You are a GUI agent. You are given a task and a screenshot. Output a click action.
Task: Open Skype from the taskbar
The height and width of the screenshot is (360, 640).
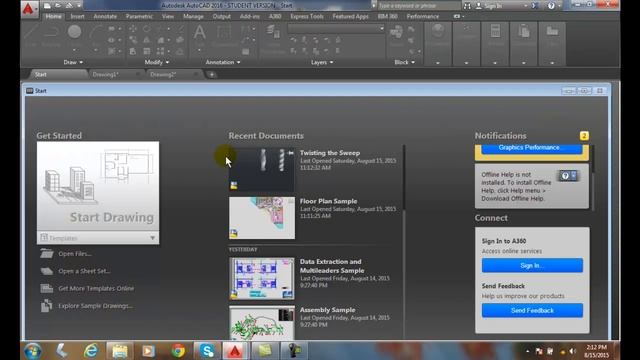coord(207,351)
